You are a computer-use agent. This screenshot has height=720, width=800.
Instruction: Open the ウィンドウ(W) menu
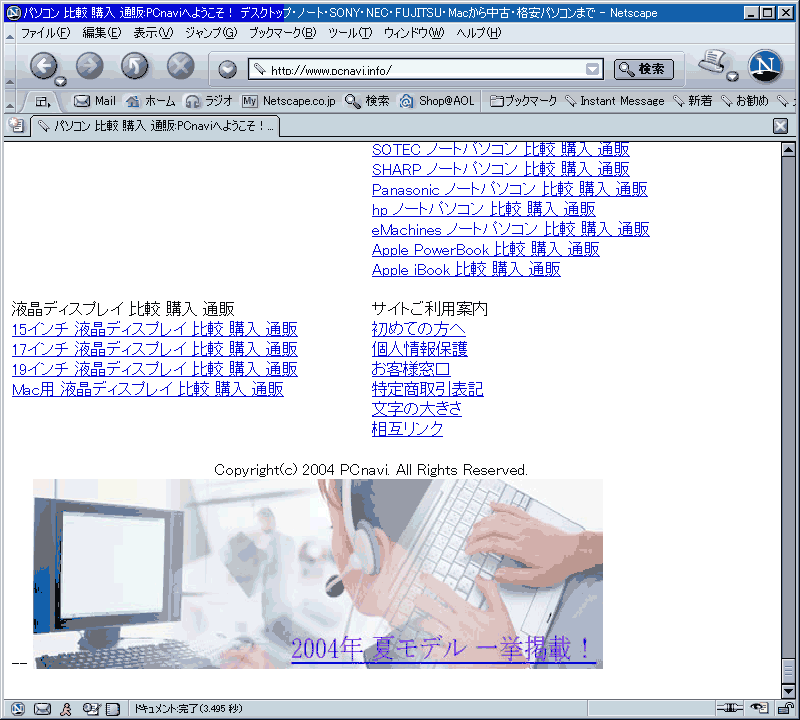[x=414, y=33]
